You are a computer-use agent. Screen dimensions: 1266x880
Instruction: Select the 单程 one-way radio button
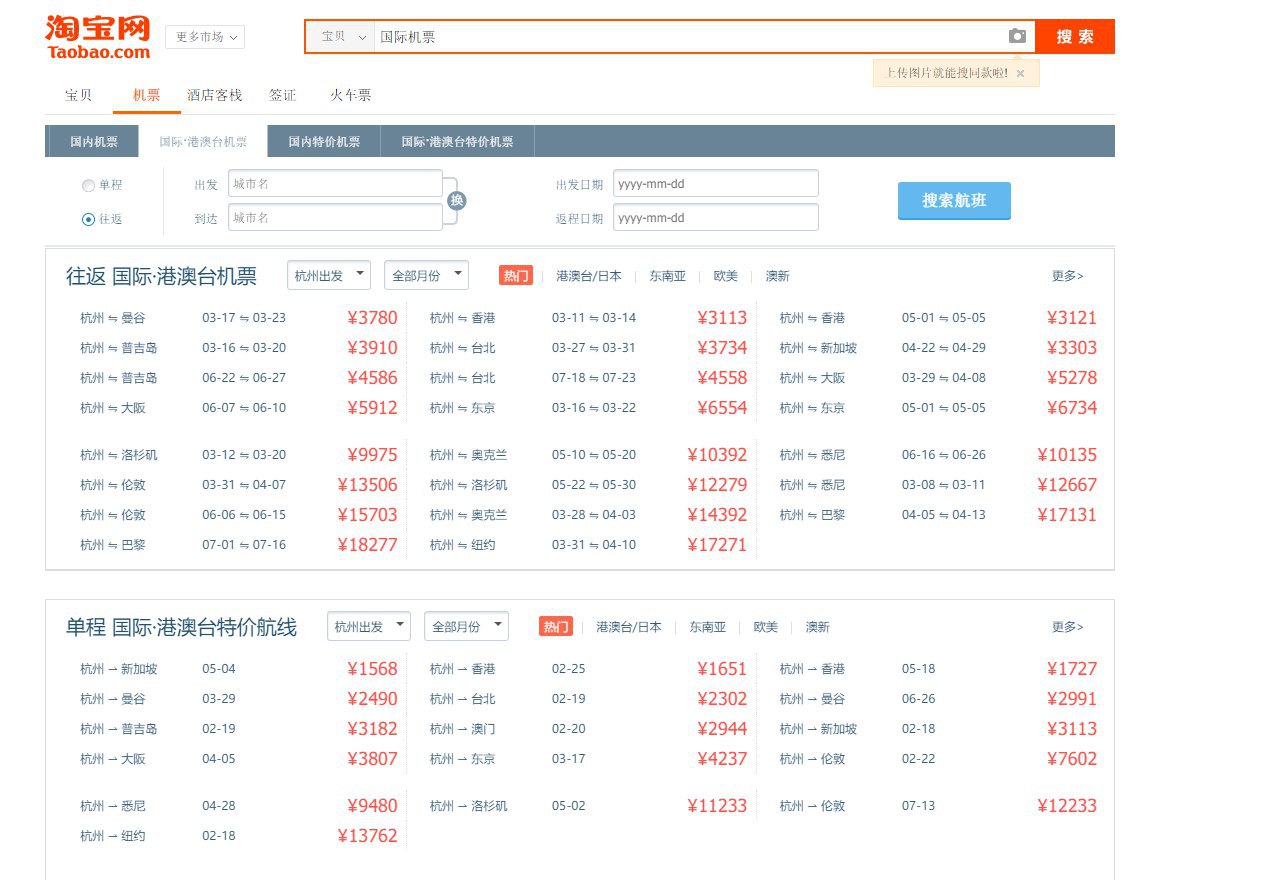coord(89,185)
